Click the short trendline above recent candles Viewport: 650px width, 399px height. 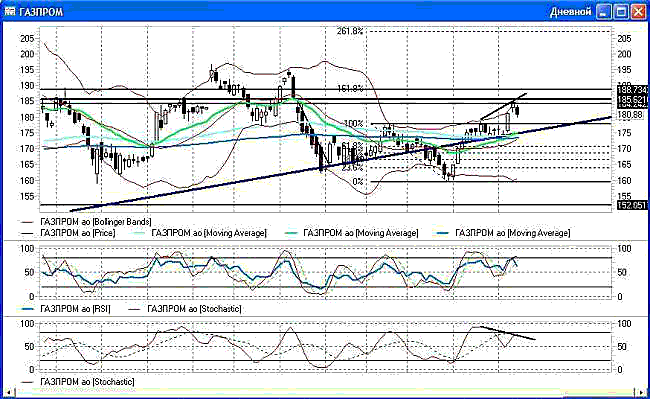[x=504, y=107]
